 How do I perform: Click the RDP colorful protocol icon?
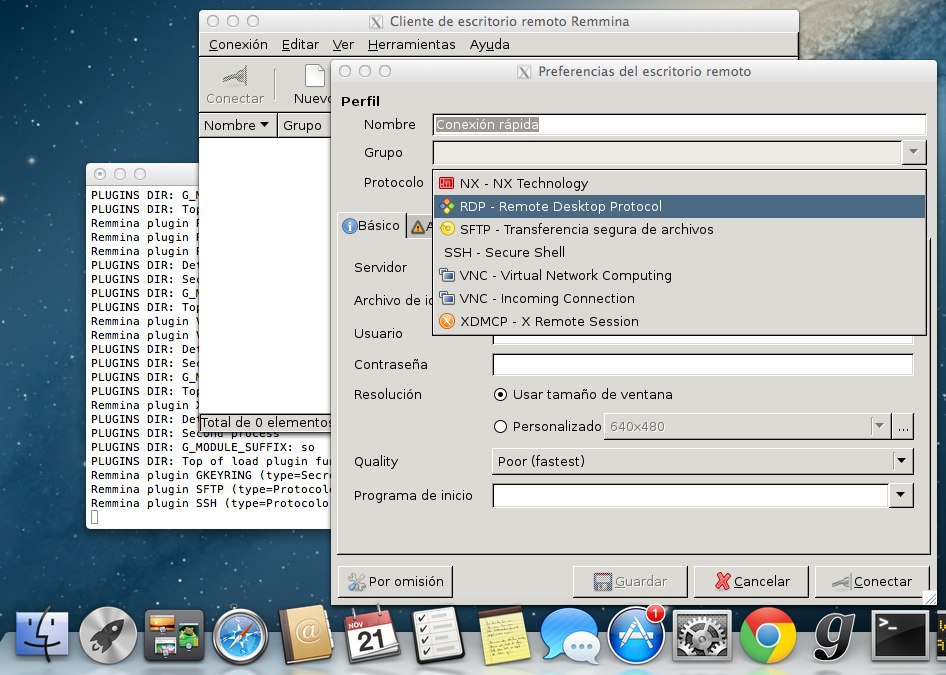pyautogui.click(x=446, y=206)
